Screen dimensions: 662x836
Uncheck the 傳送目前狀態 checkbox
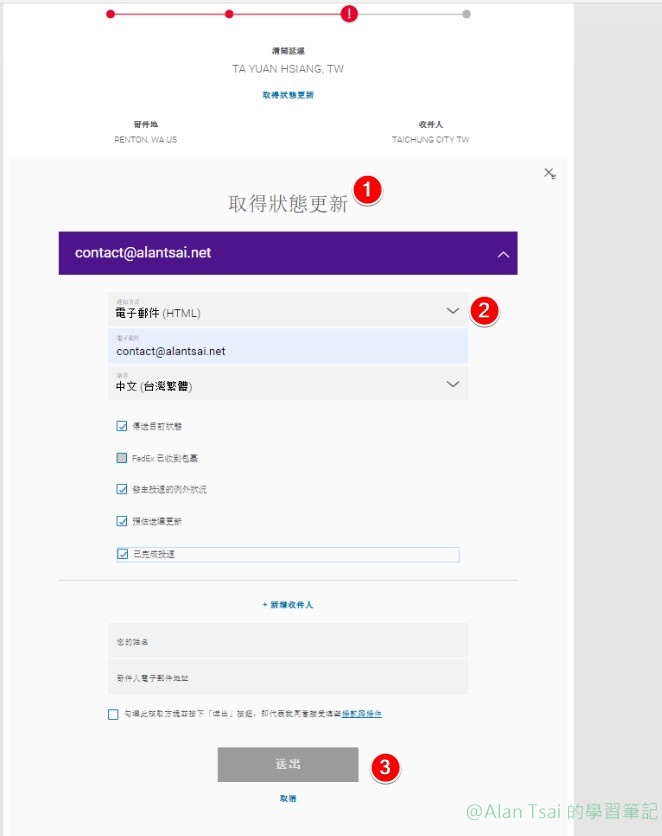point(122,426)
